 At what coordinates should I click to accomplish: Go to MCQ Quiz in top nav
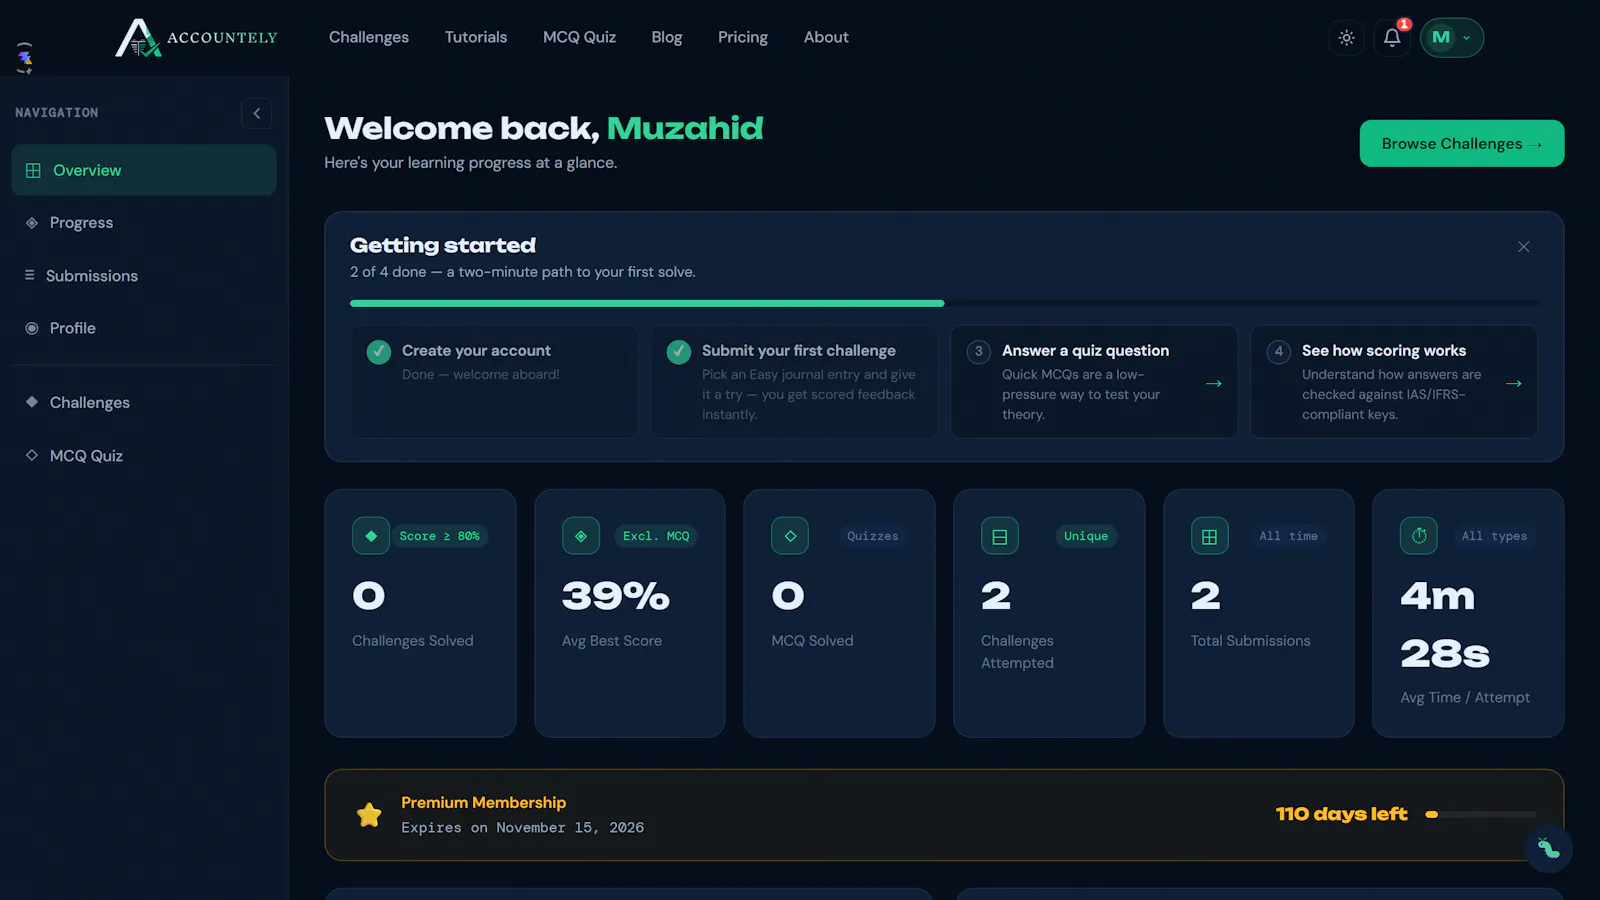[x=579, y=37]
